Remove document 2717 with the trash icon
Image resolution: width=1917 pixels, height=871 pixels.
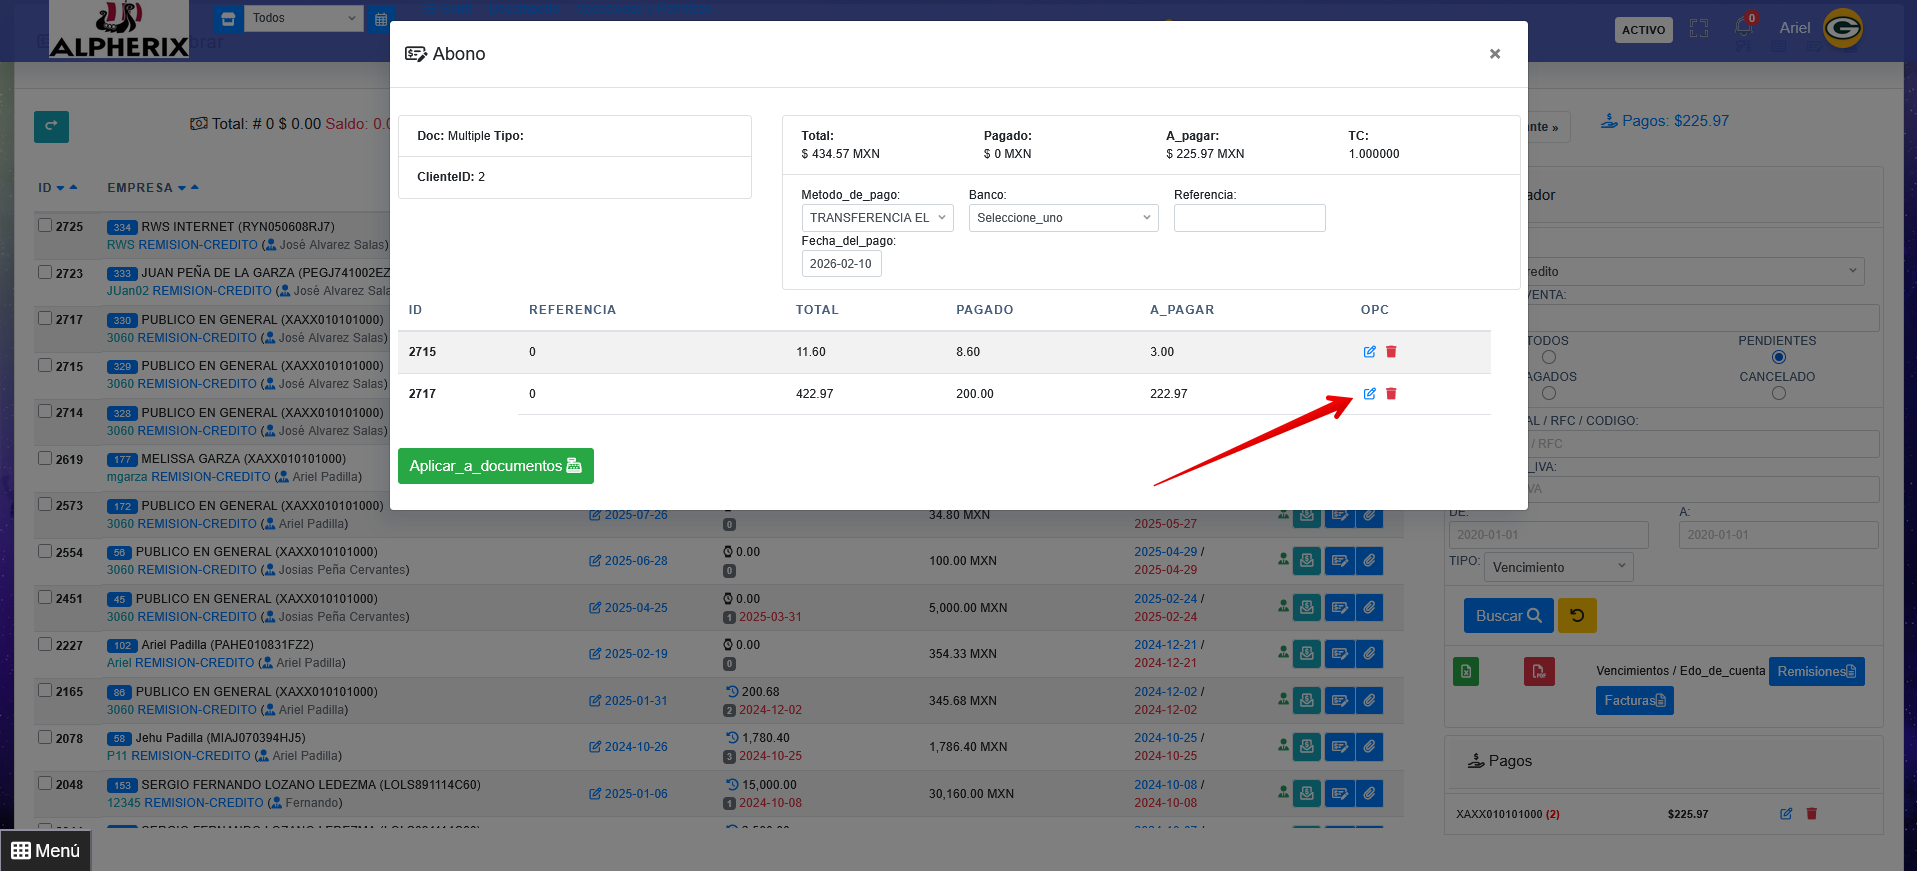(x=1391, y=394)
